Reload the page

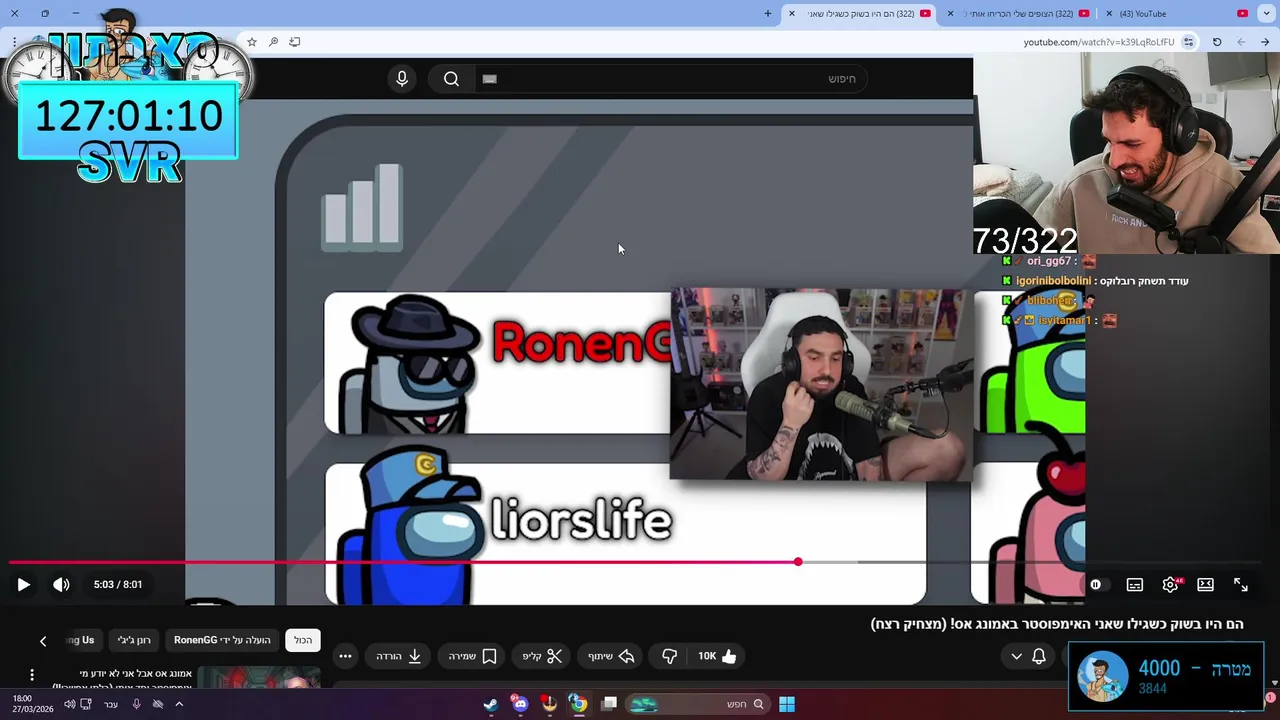tap(1217, 42)
